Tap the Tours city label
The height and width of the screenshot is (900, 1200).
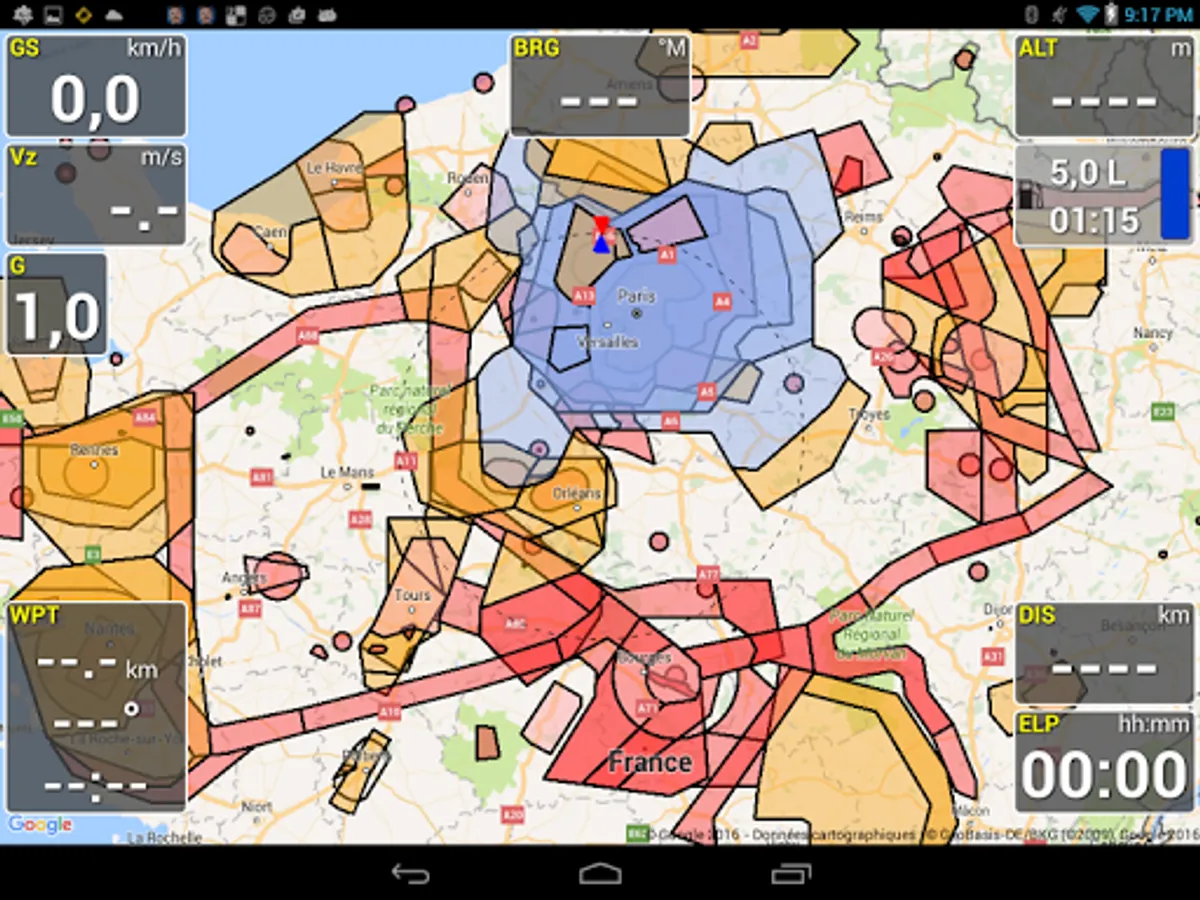tap(413, 595)
